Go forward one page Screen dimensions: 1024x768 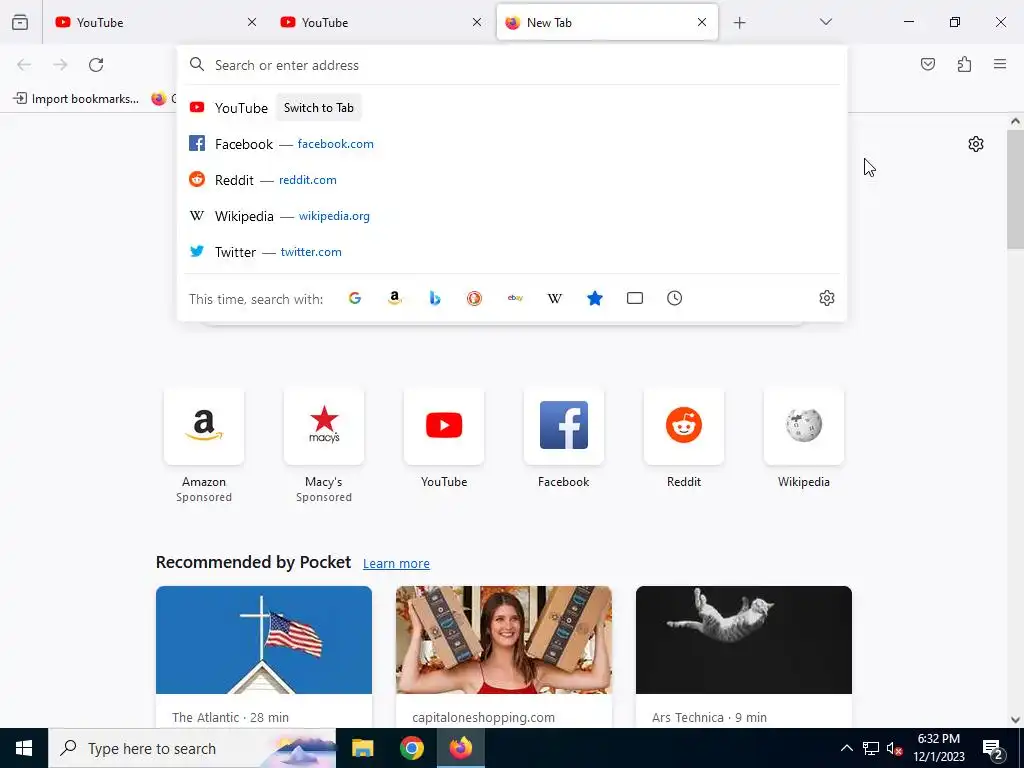click(60, 65)
